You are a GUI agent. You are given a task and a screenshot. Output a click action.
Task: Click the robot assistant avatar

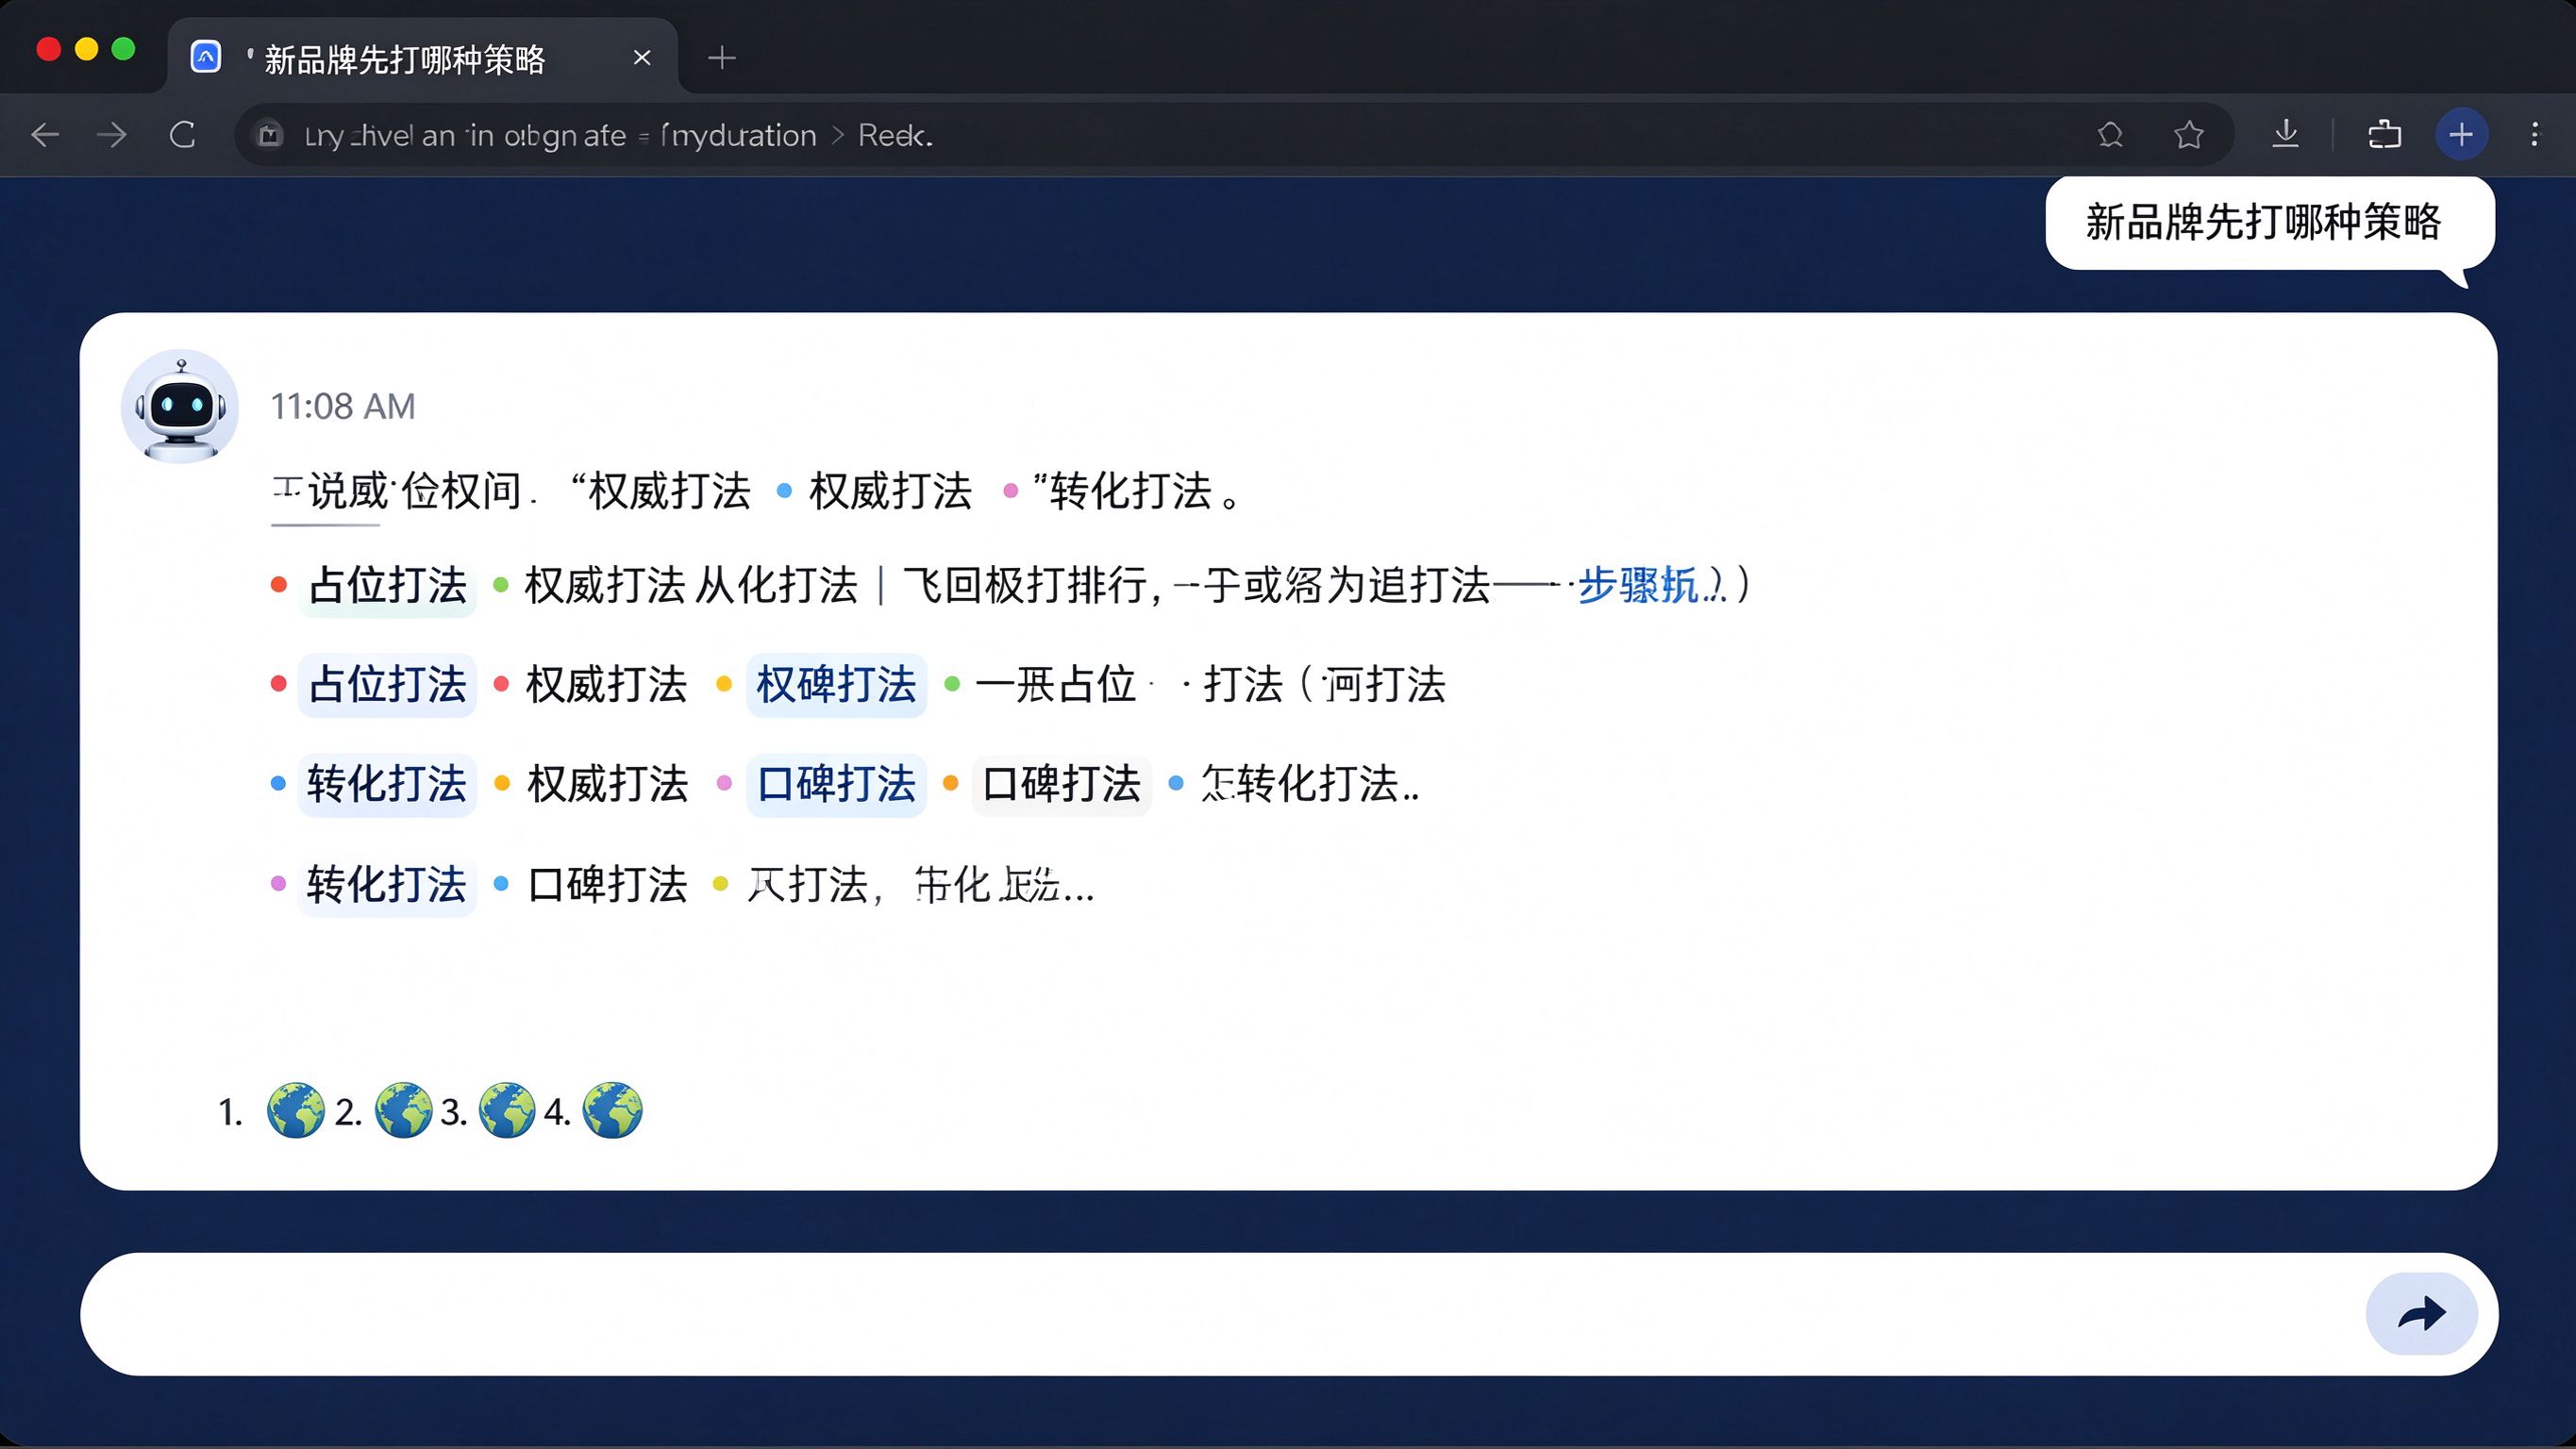tap(180, 406)
